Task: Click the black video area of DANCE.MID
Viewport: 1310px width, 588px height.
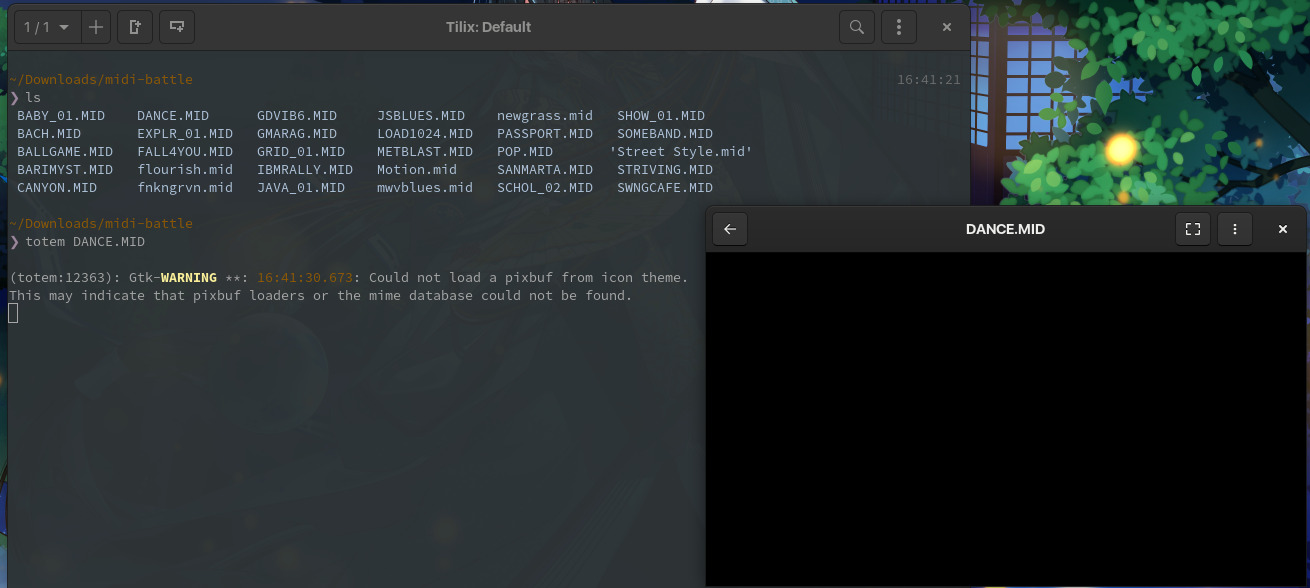Action: [x=1007, y=419]
